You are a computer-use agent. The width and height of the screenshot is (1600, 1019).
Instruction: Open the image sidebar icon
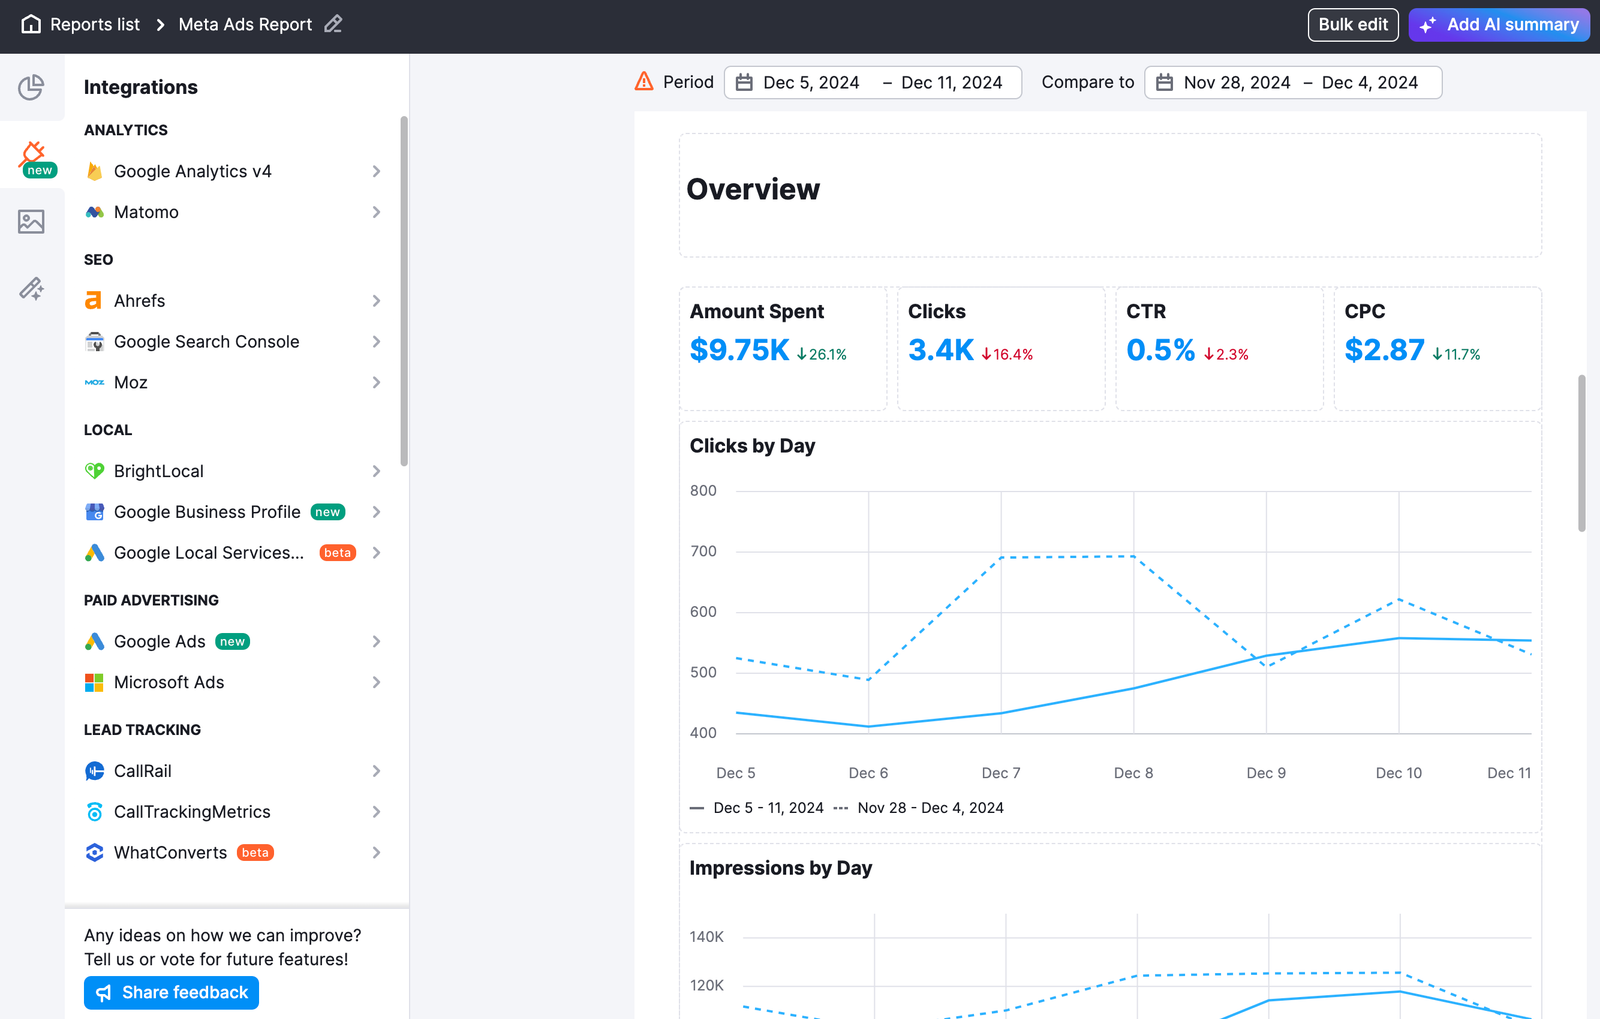click(31, 221)
